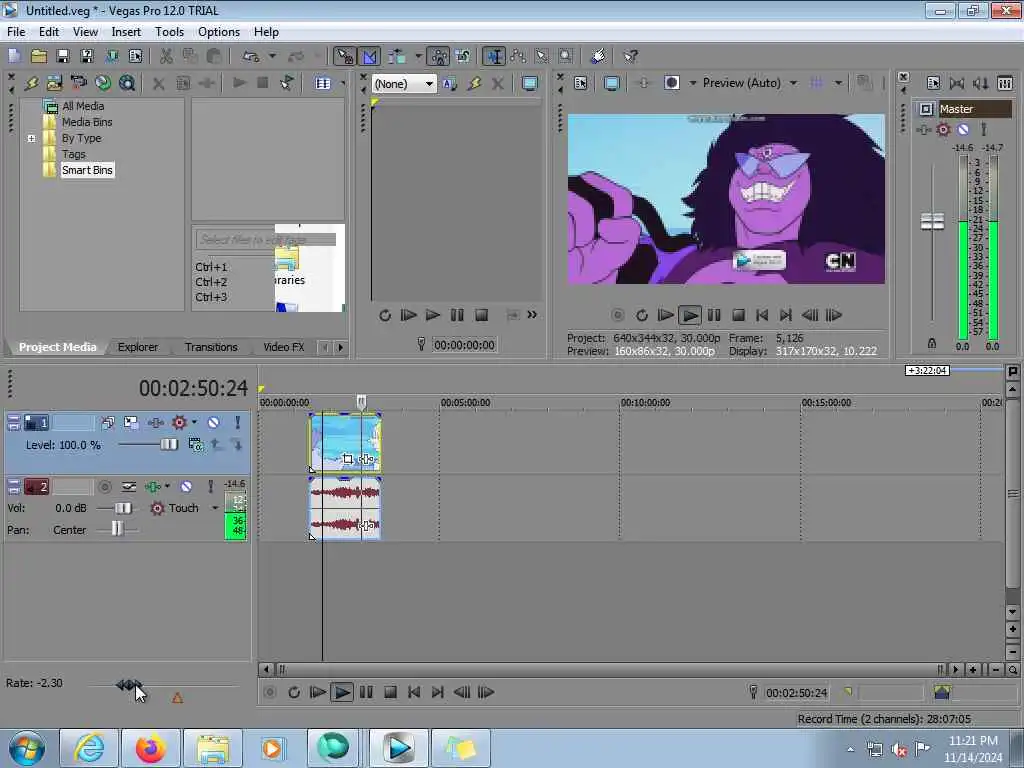Open a project with the folder icon
Screen dimensions: 1024x768
click(39, 56)
